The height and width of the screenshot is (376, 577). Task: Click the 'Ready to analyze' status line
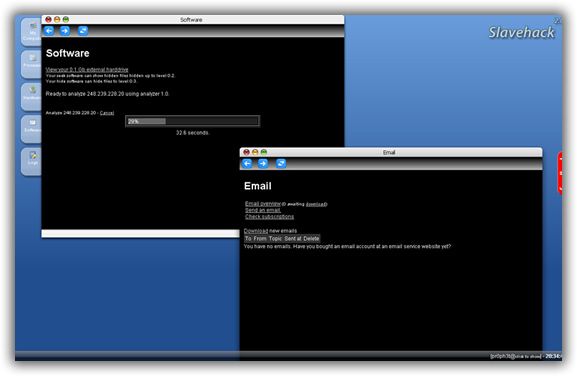point(107,94)
